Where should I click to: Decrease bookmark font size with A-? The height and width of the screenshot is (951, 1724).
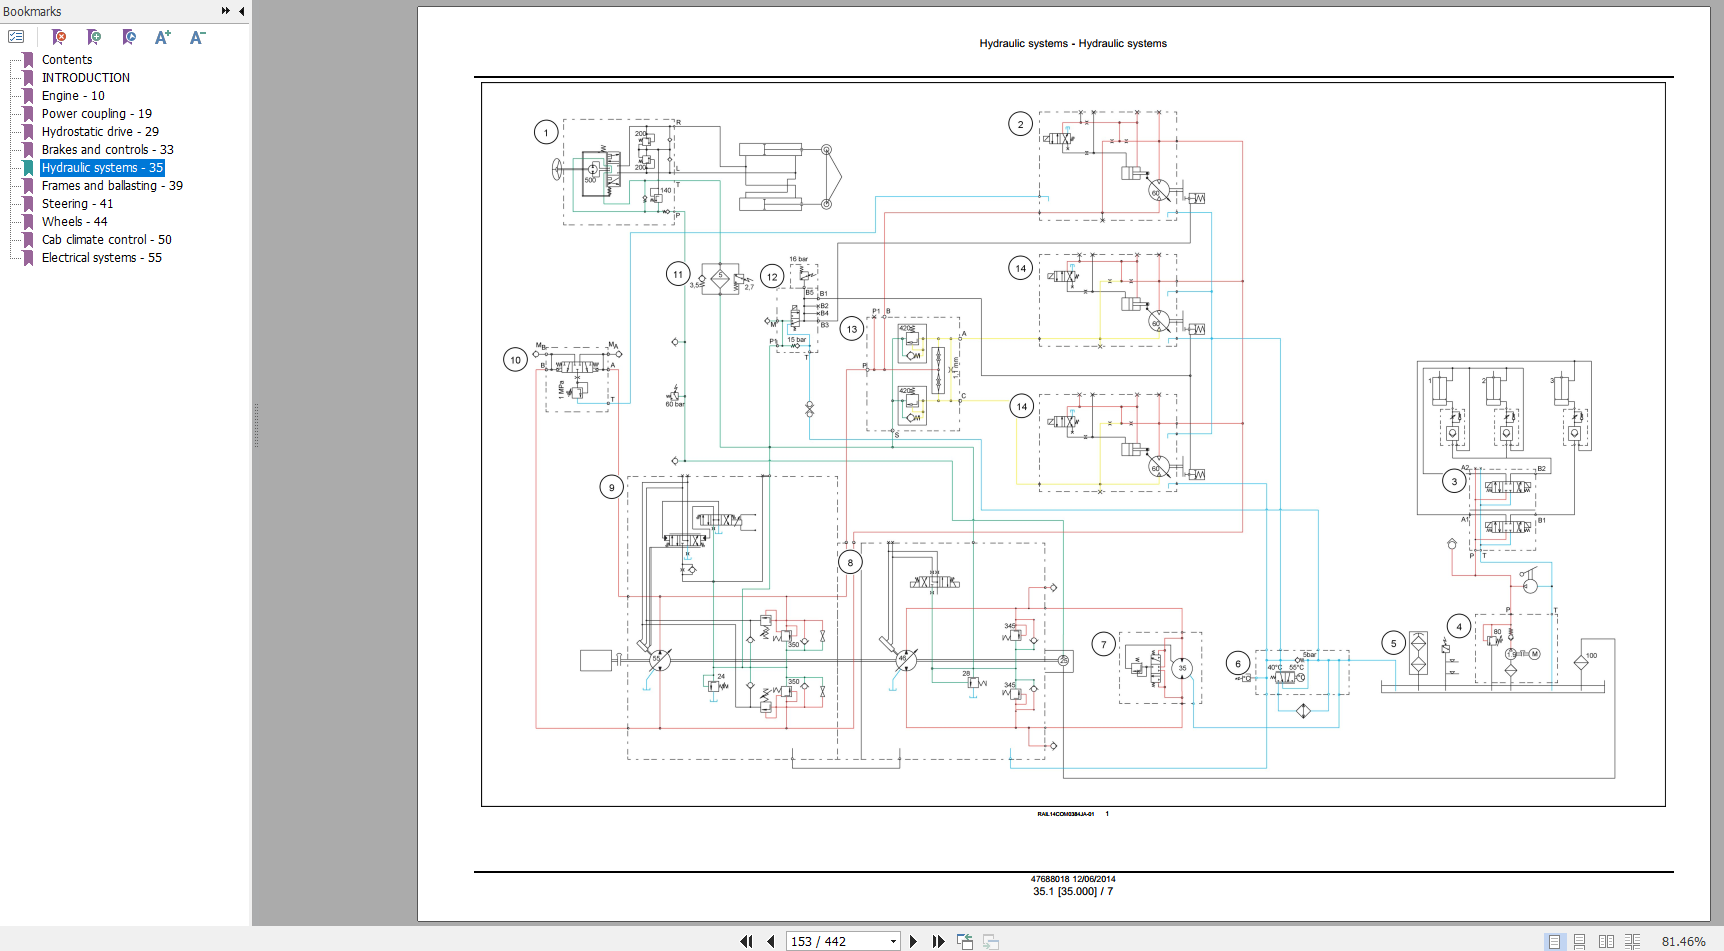coord(197,37)
